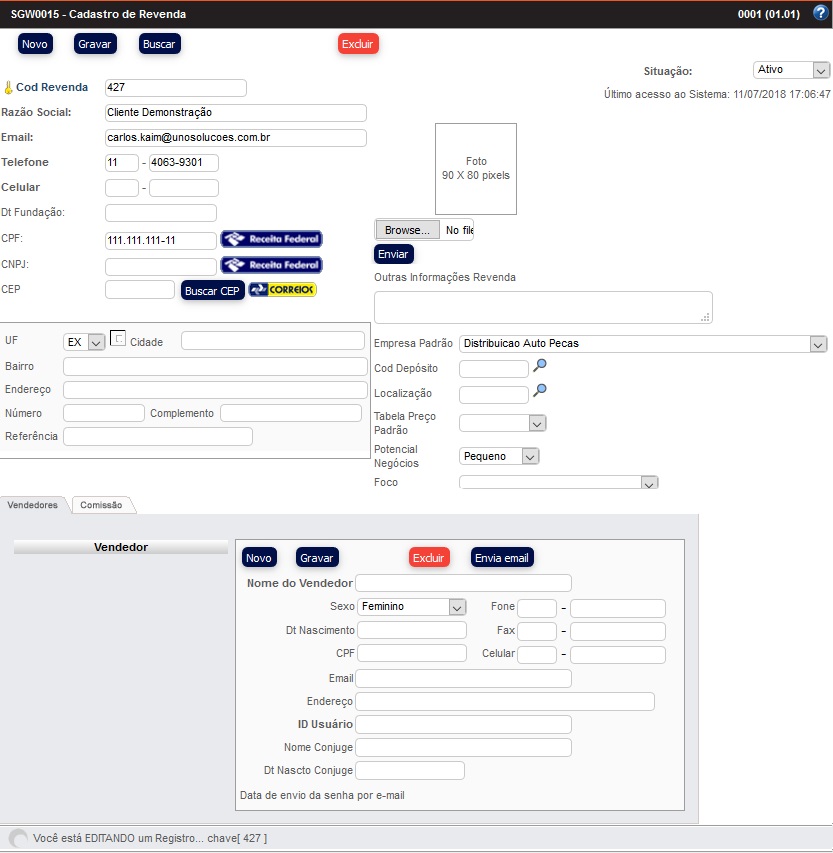Expand the UF state dropdown

(x=84, y=342)
